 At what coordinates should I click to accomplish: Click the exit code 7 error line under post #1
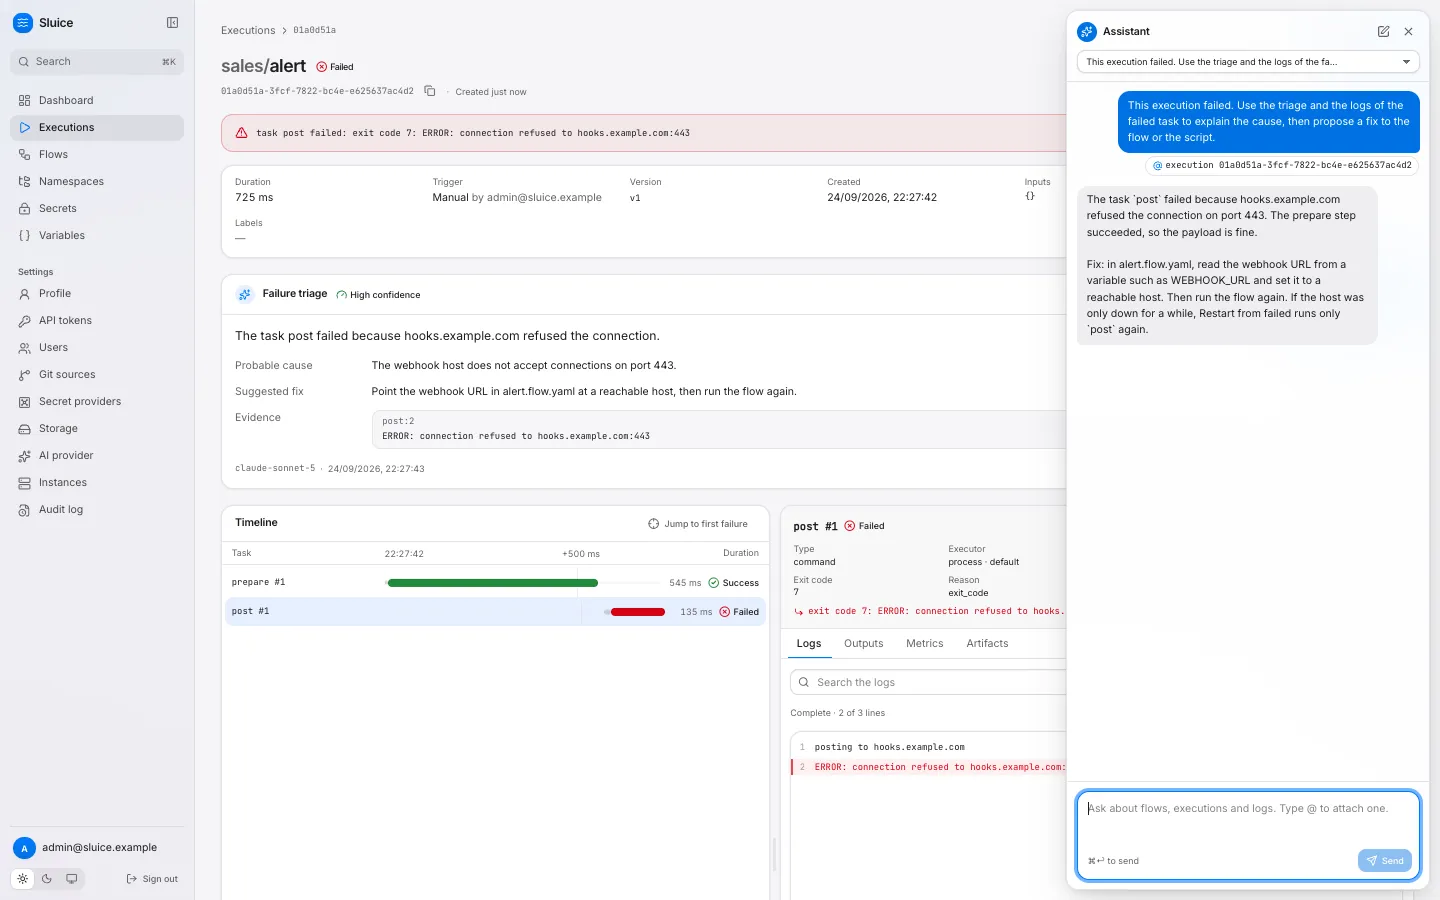(929, 611)
